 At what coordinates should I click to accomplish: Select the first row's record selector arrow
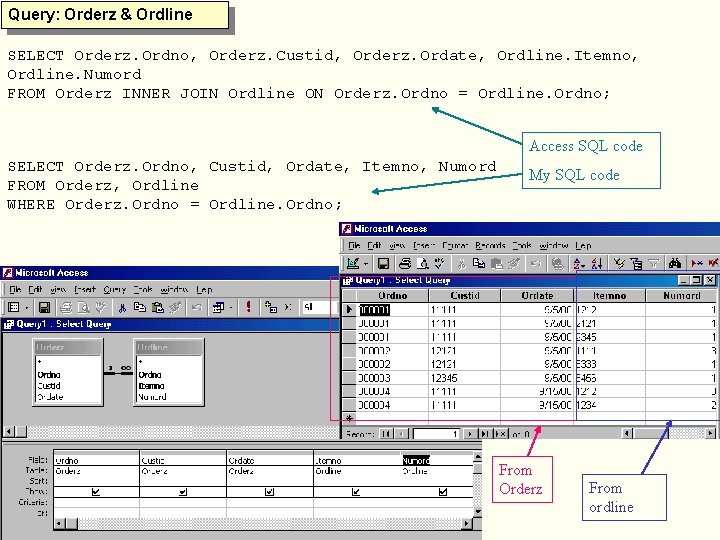pyautogui.click(x=349, y=309)
